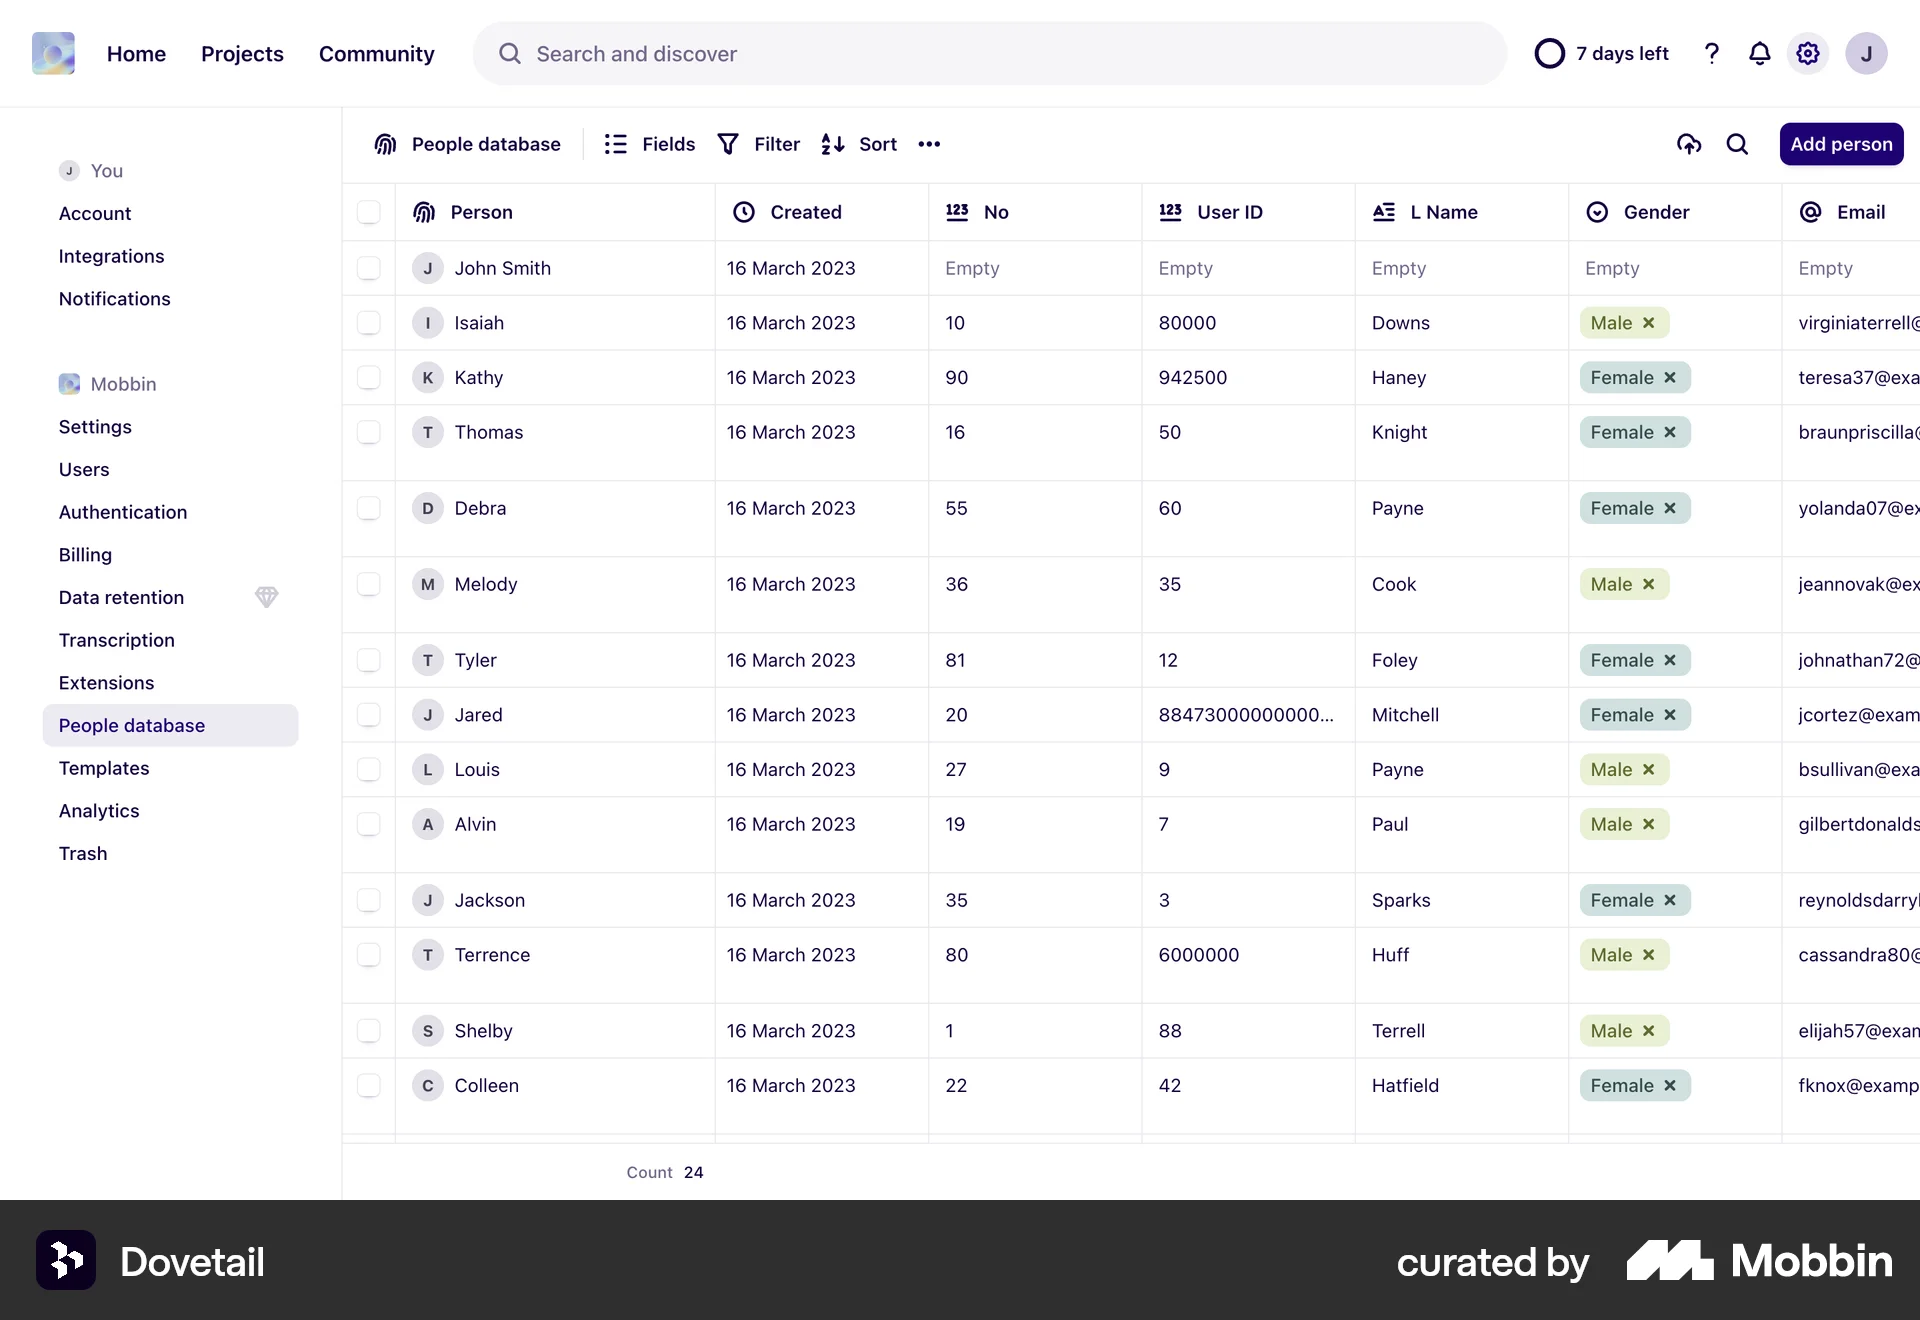Open the Templates section in sidebar
The height and width of the screenshot is (1320, 1920).
coord(104,768)
